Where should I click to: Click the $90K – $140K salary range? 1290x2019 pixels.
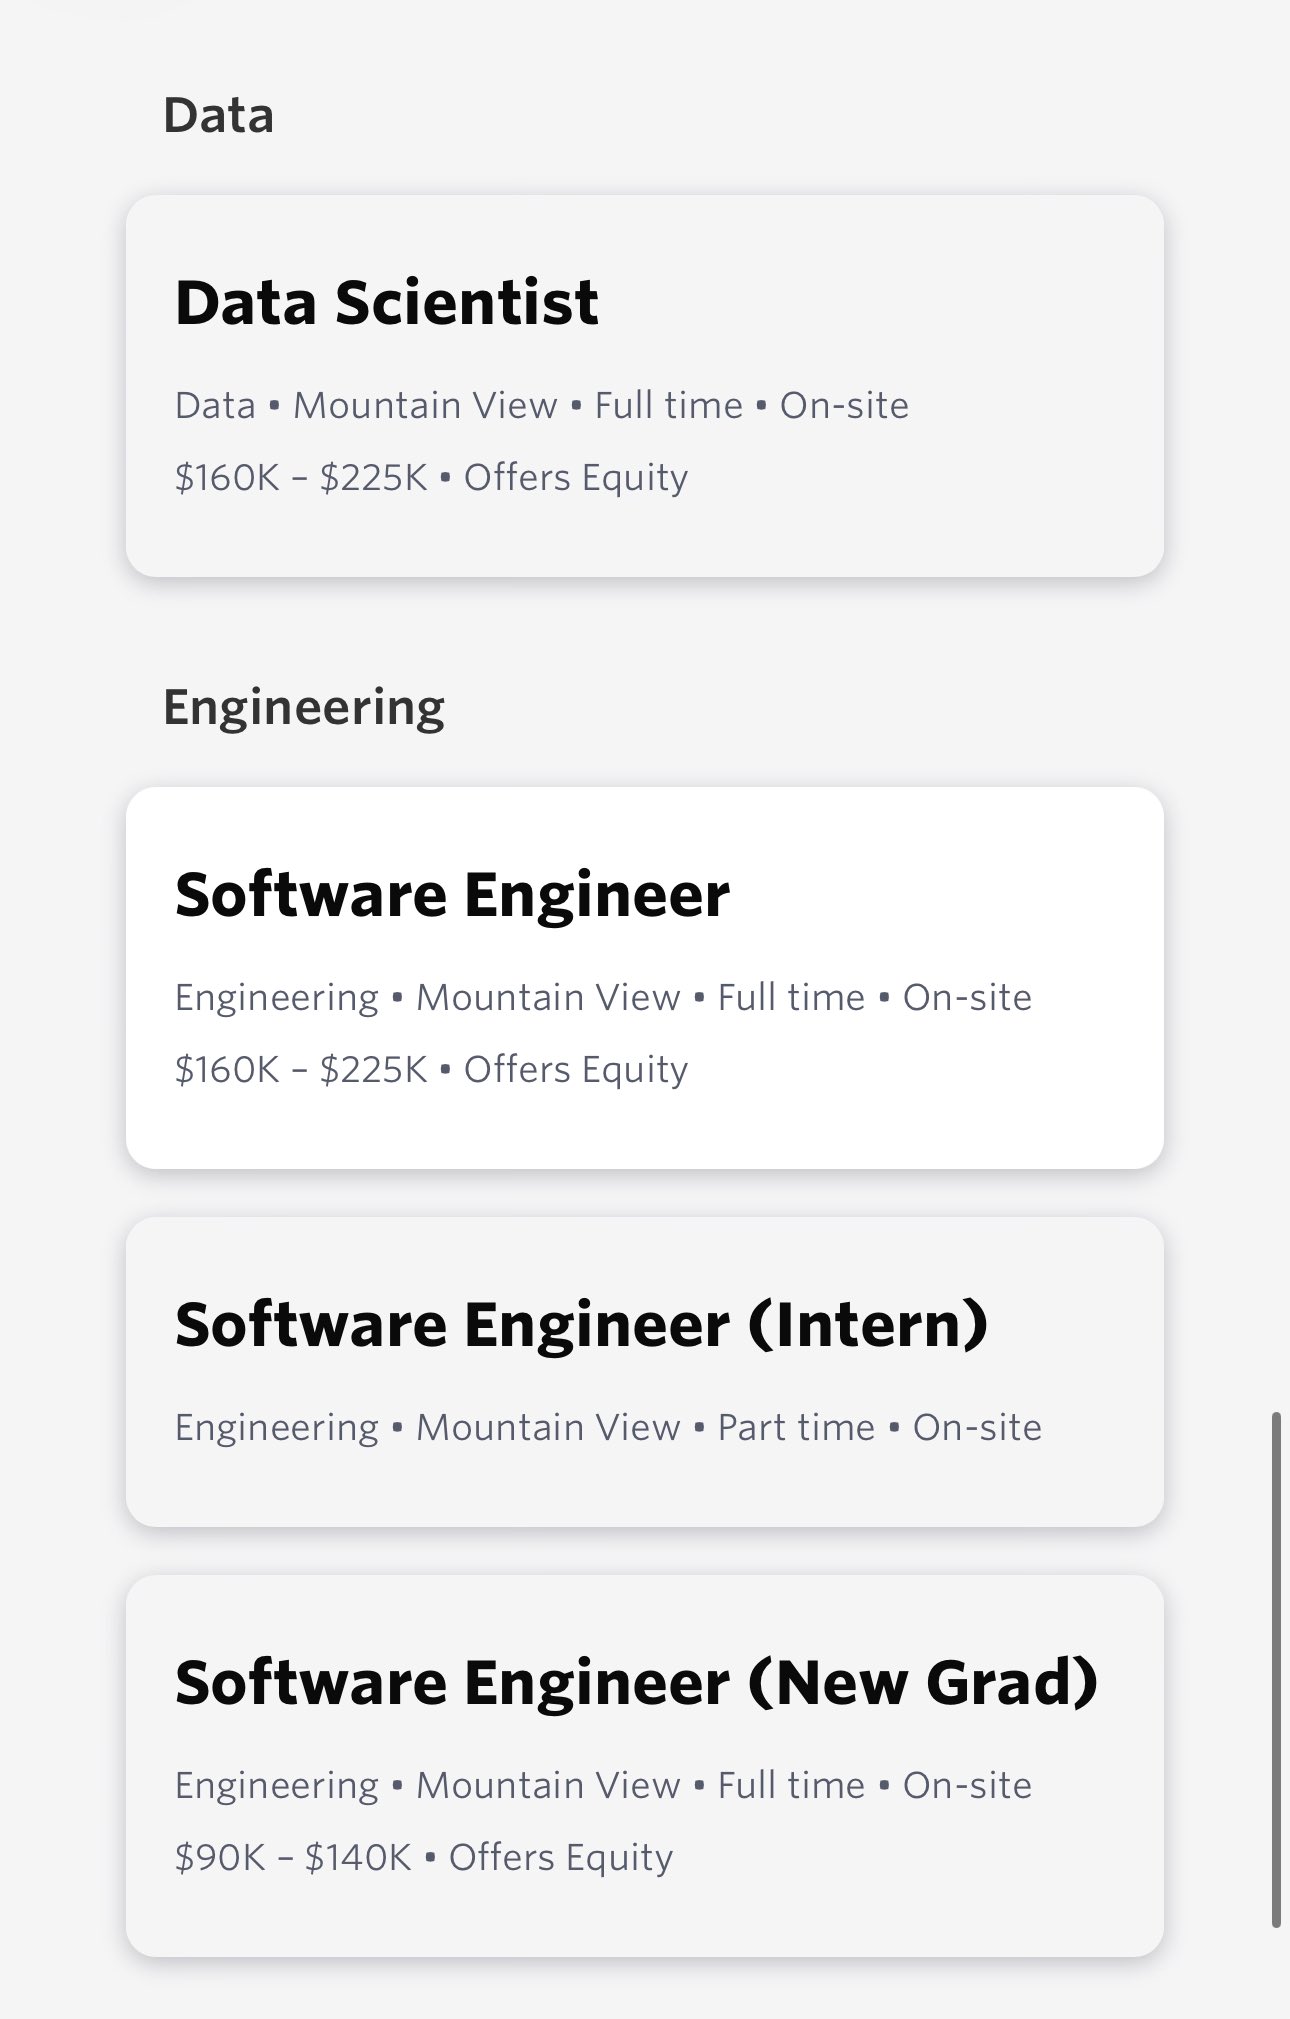click(x=293, y=1858)
